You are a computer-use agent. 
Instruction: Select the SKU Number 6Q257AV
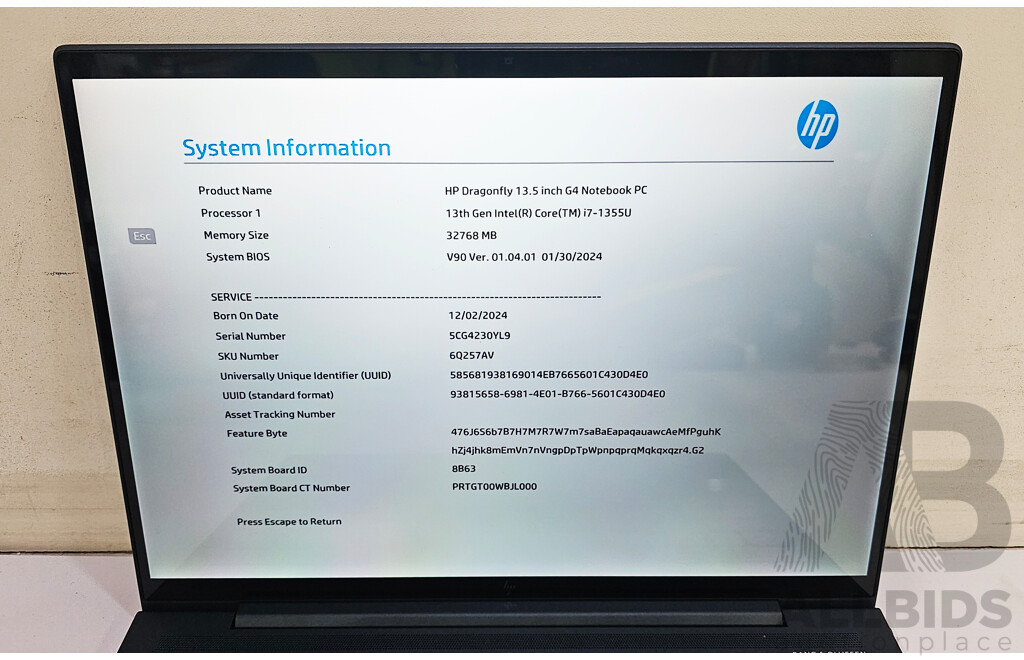470,355
